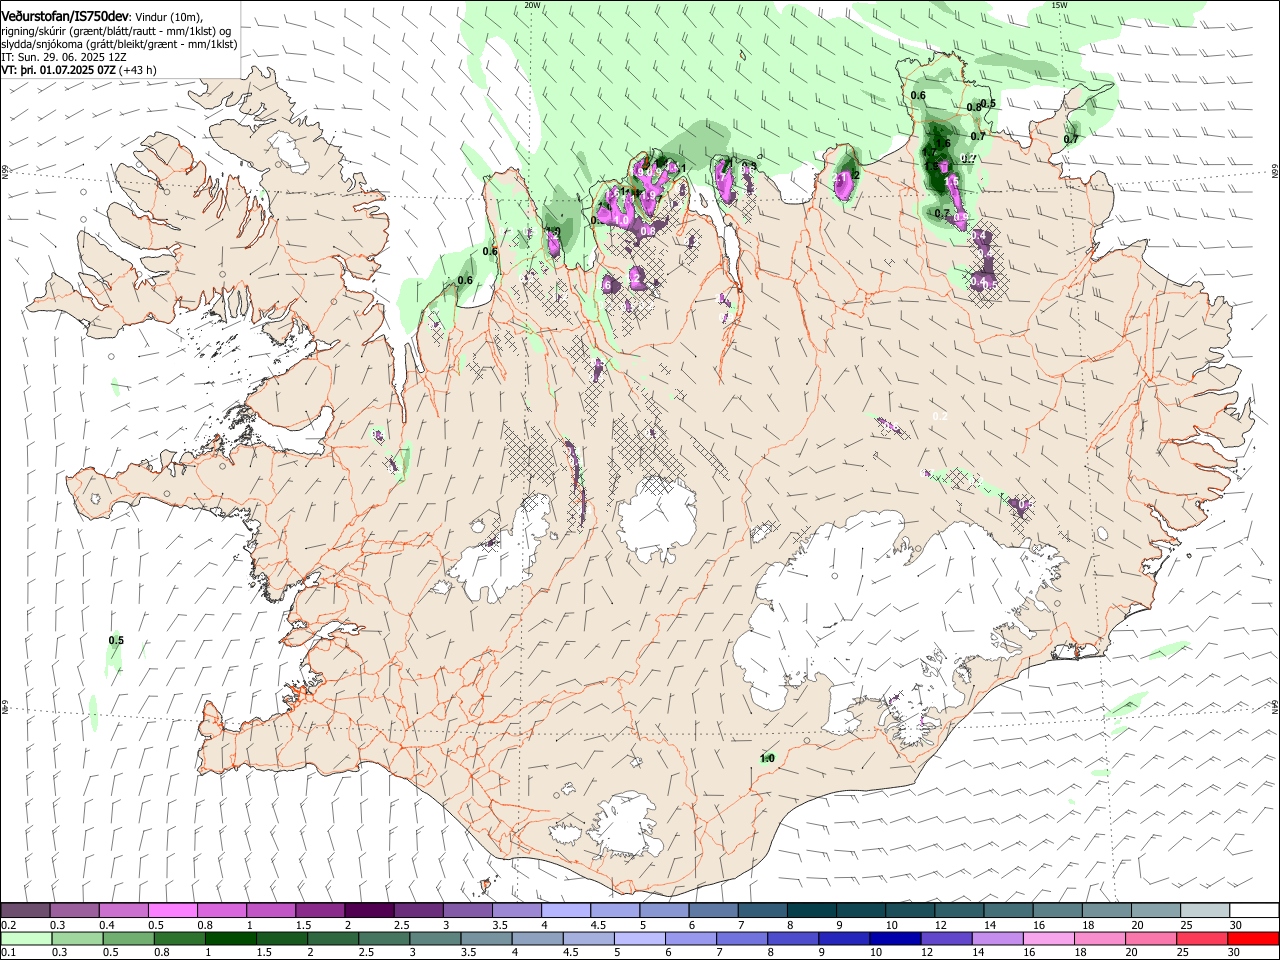Click the 0.1 value in rain scale legend
The height and width of the screenshot is (960, 1280).
tap(9, 952)
